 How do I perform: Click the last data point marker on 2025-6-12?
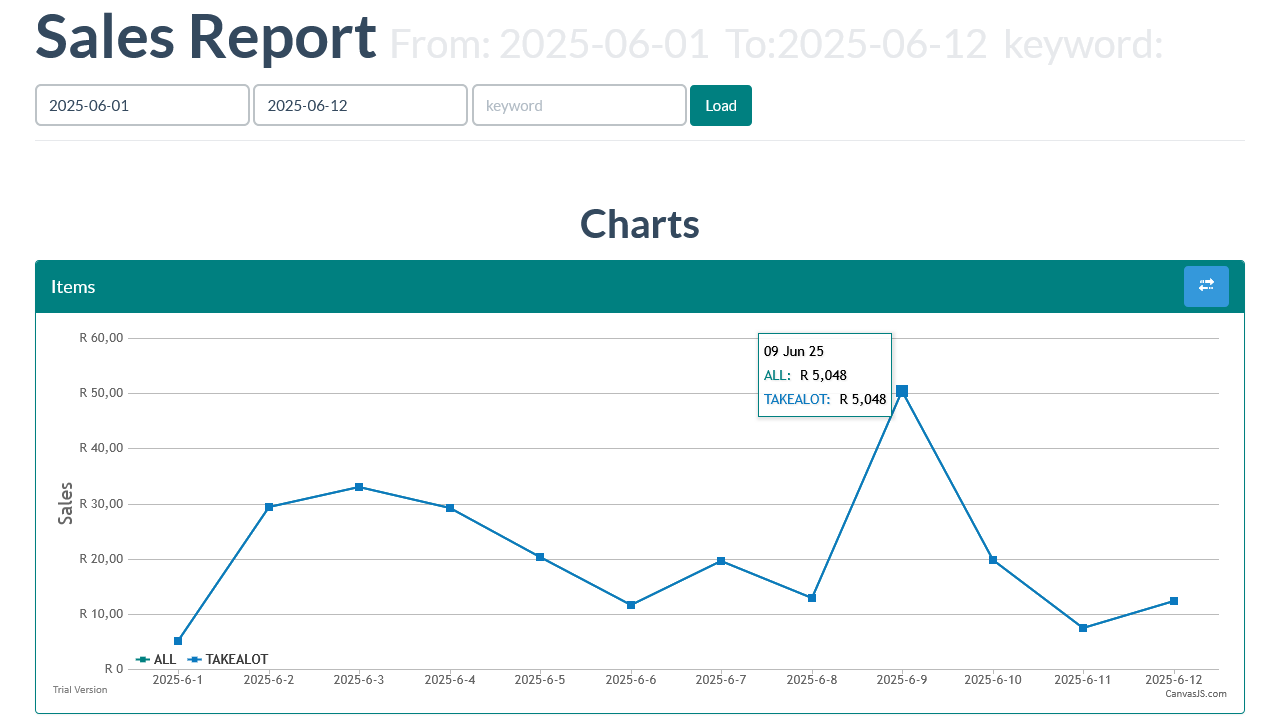point(1174,601)
